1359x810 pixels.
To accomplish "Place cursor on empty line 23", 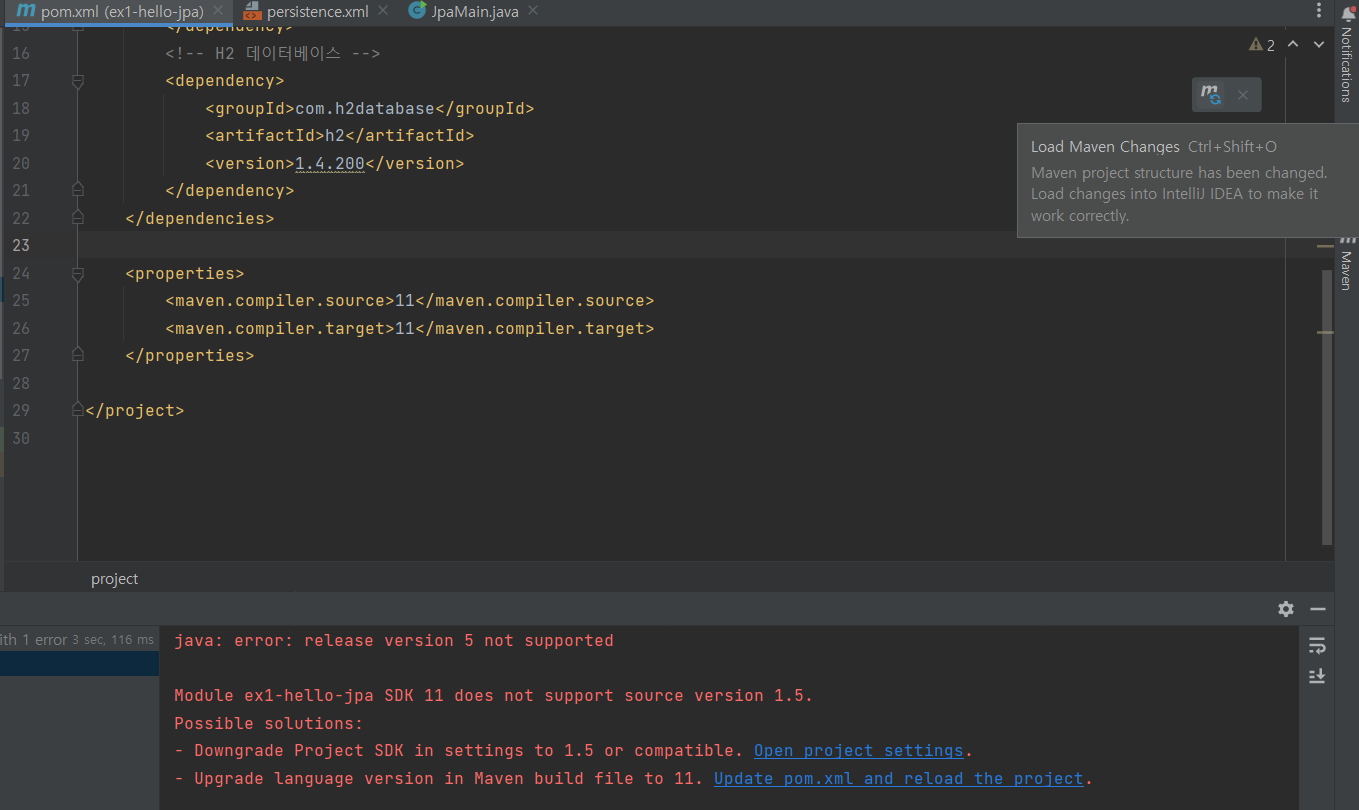I will [x=680, y=245].
